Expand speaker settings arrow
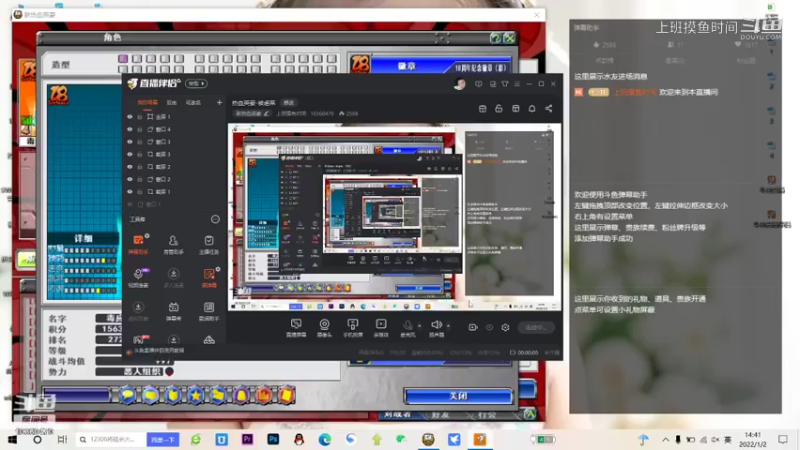 [x=448, y=326]
